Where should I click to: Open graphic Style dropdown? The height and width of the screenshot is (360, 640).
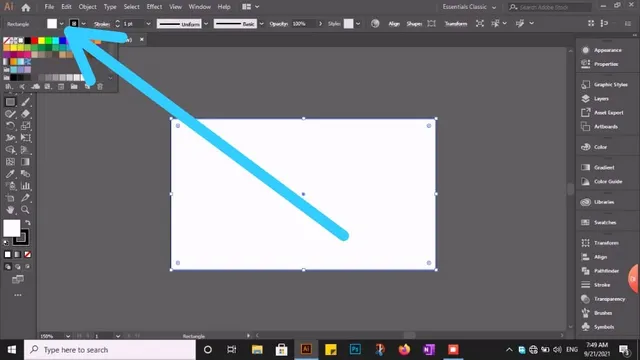[358, 24]
